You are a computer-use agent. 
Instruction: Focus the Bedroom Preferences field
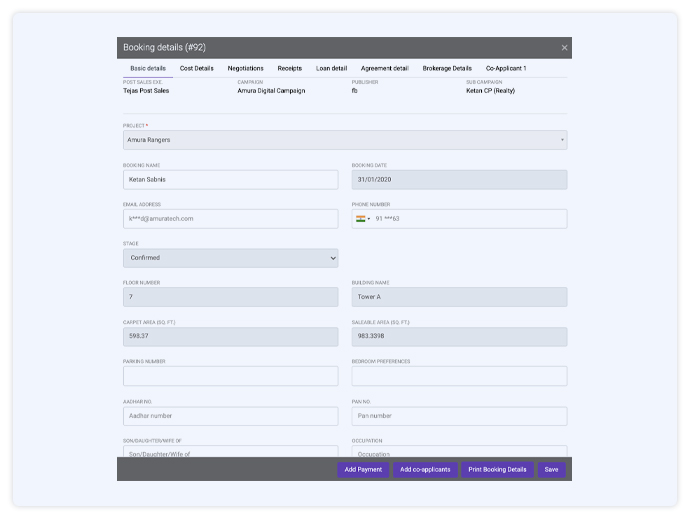459,376
